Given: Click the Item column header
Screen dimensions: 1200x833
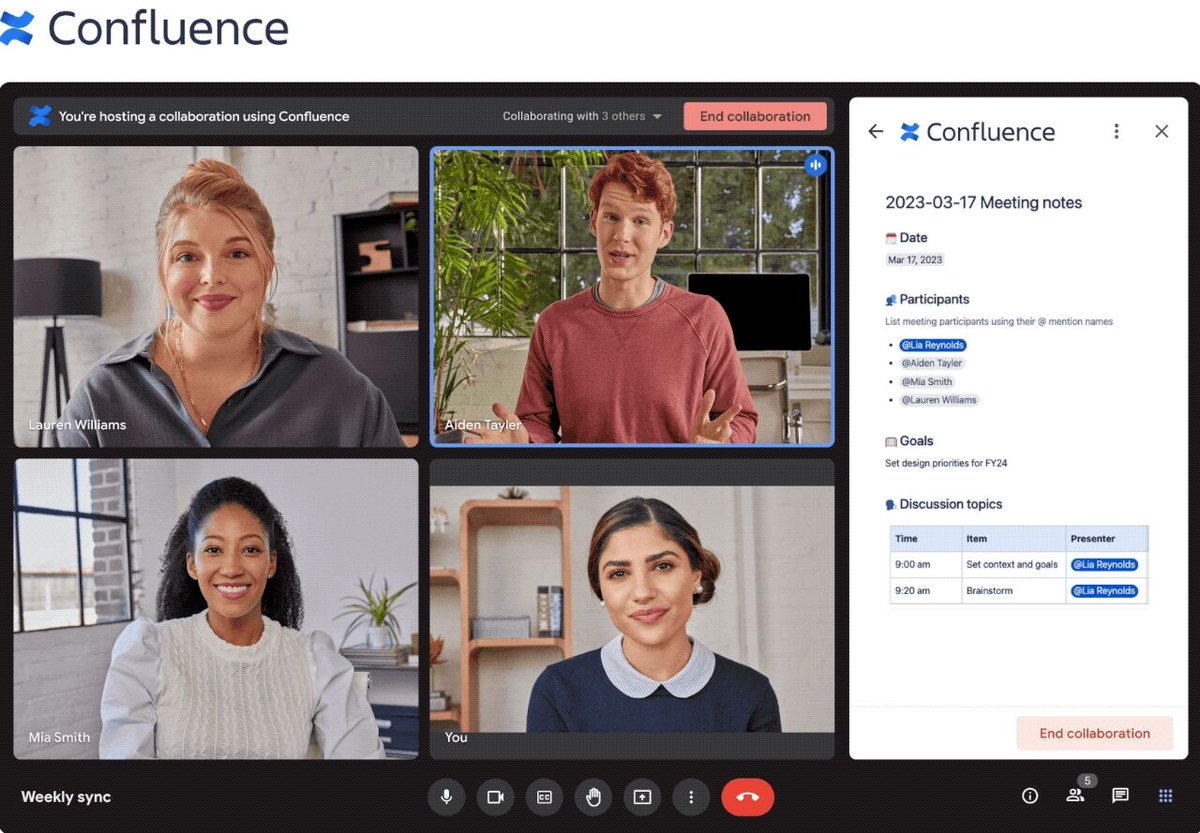Looking at the screenshot, I should (1012, 538).
